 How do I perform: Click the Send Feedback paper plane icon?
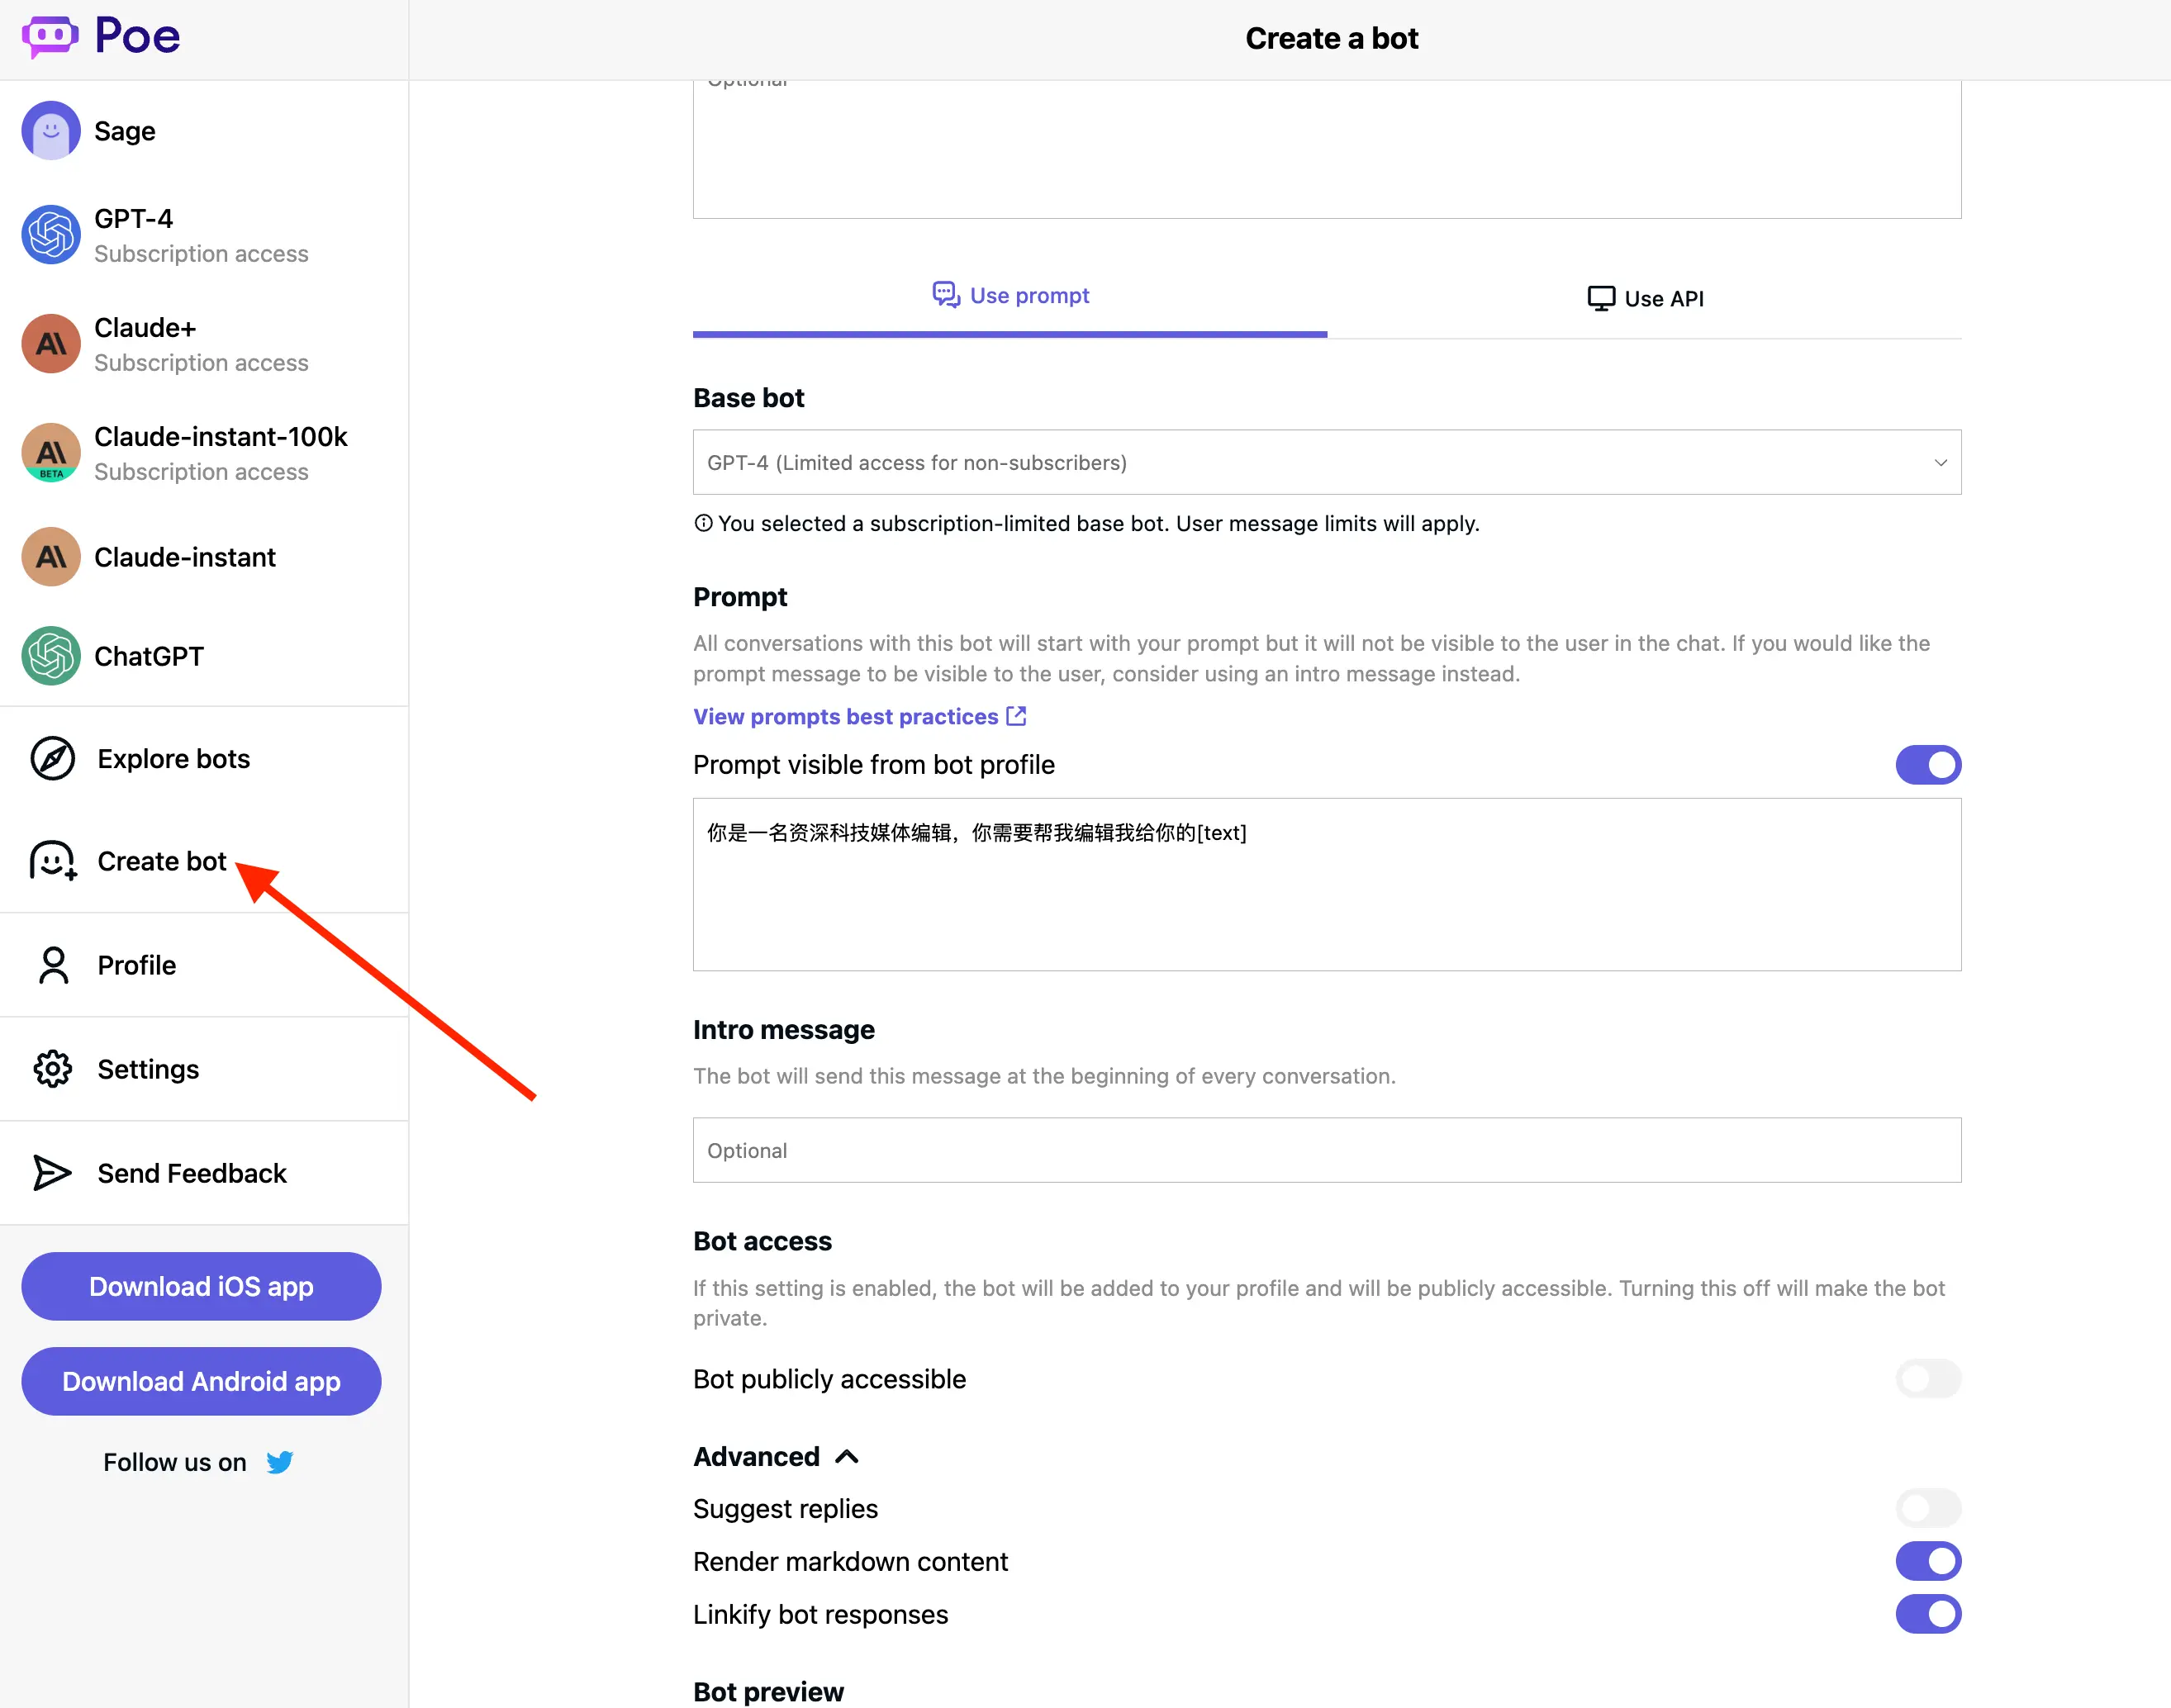coord(52,1173)
